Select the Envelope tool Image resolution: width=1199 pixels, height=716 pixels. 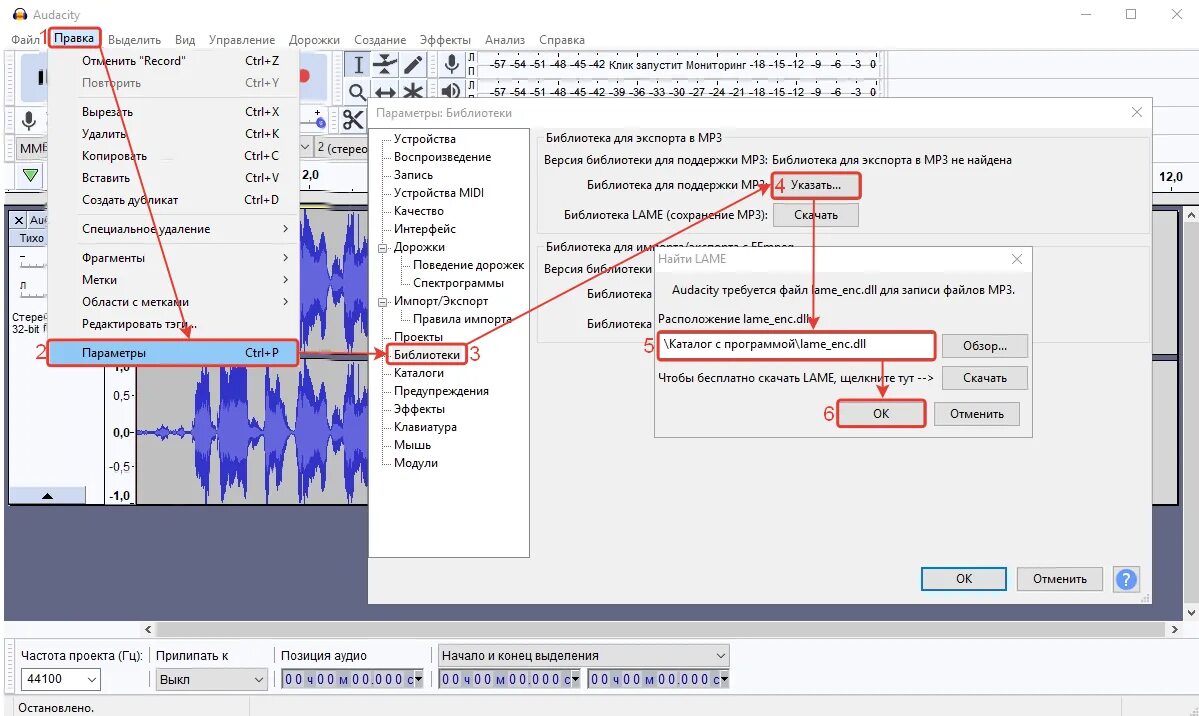[383, 62]
